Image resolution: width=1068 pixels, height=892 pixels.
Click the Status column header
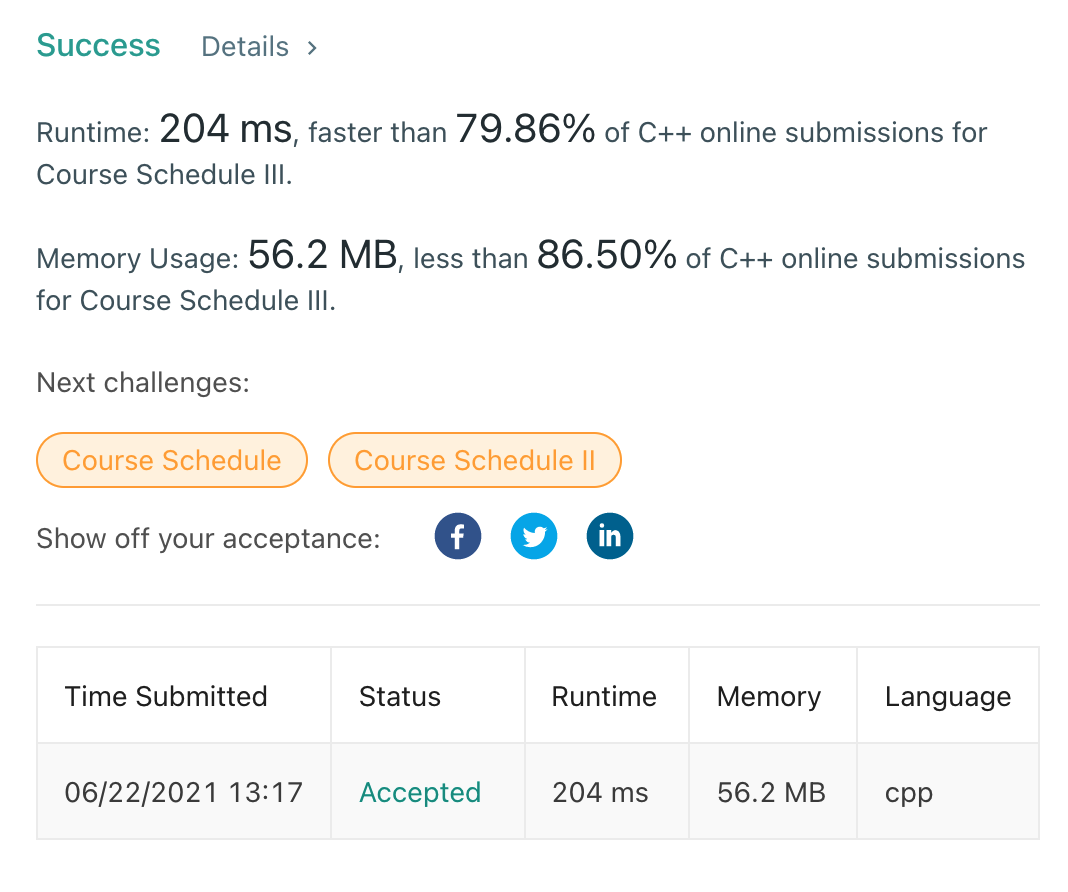tap(399, 696)
